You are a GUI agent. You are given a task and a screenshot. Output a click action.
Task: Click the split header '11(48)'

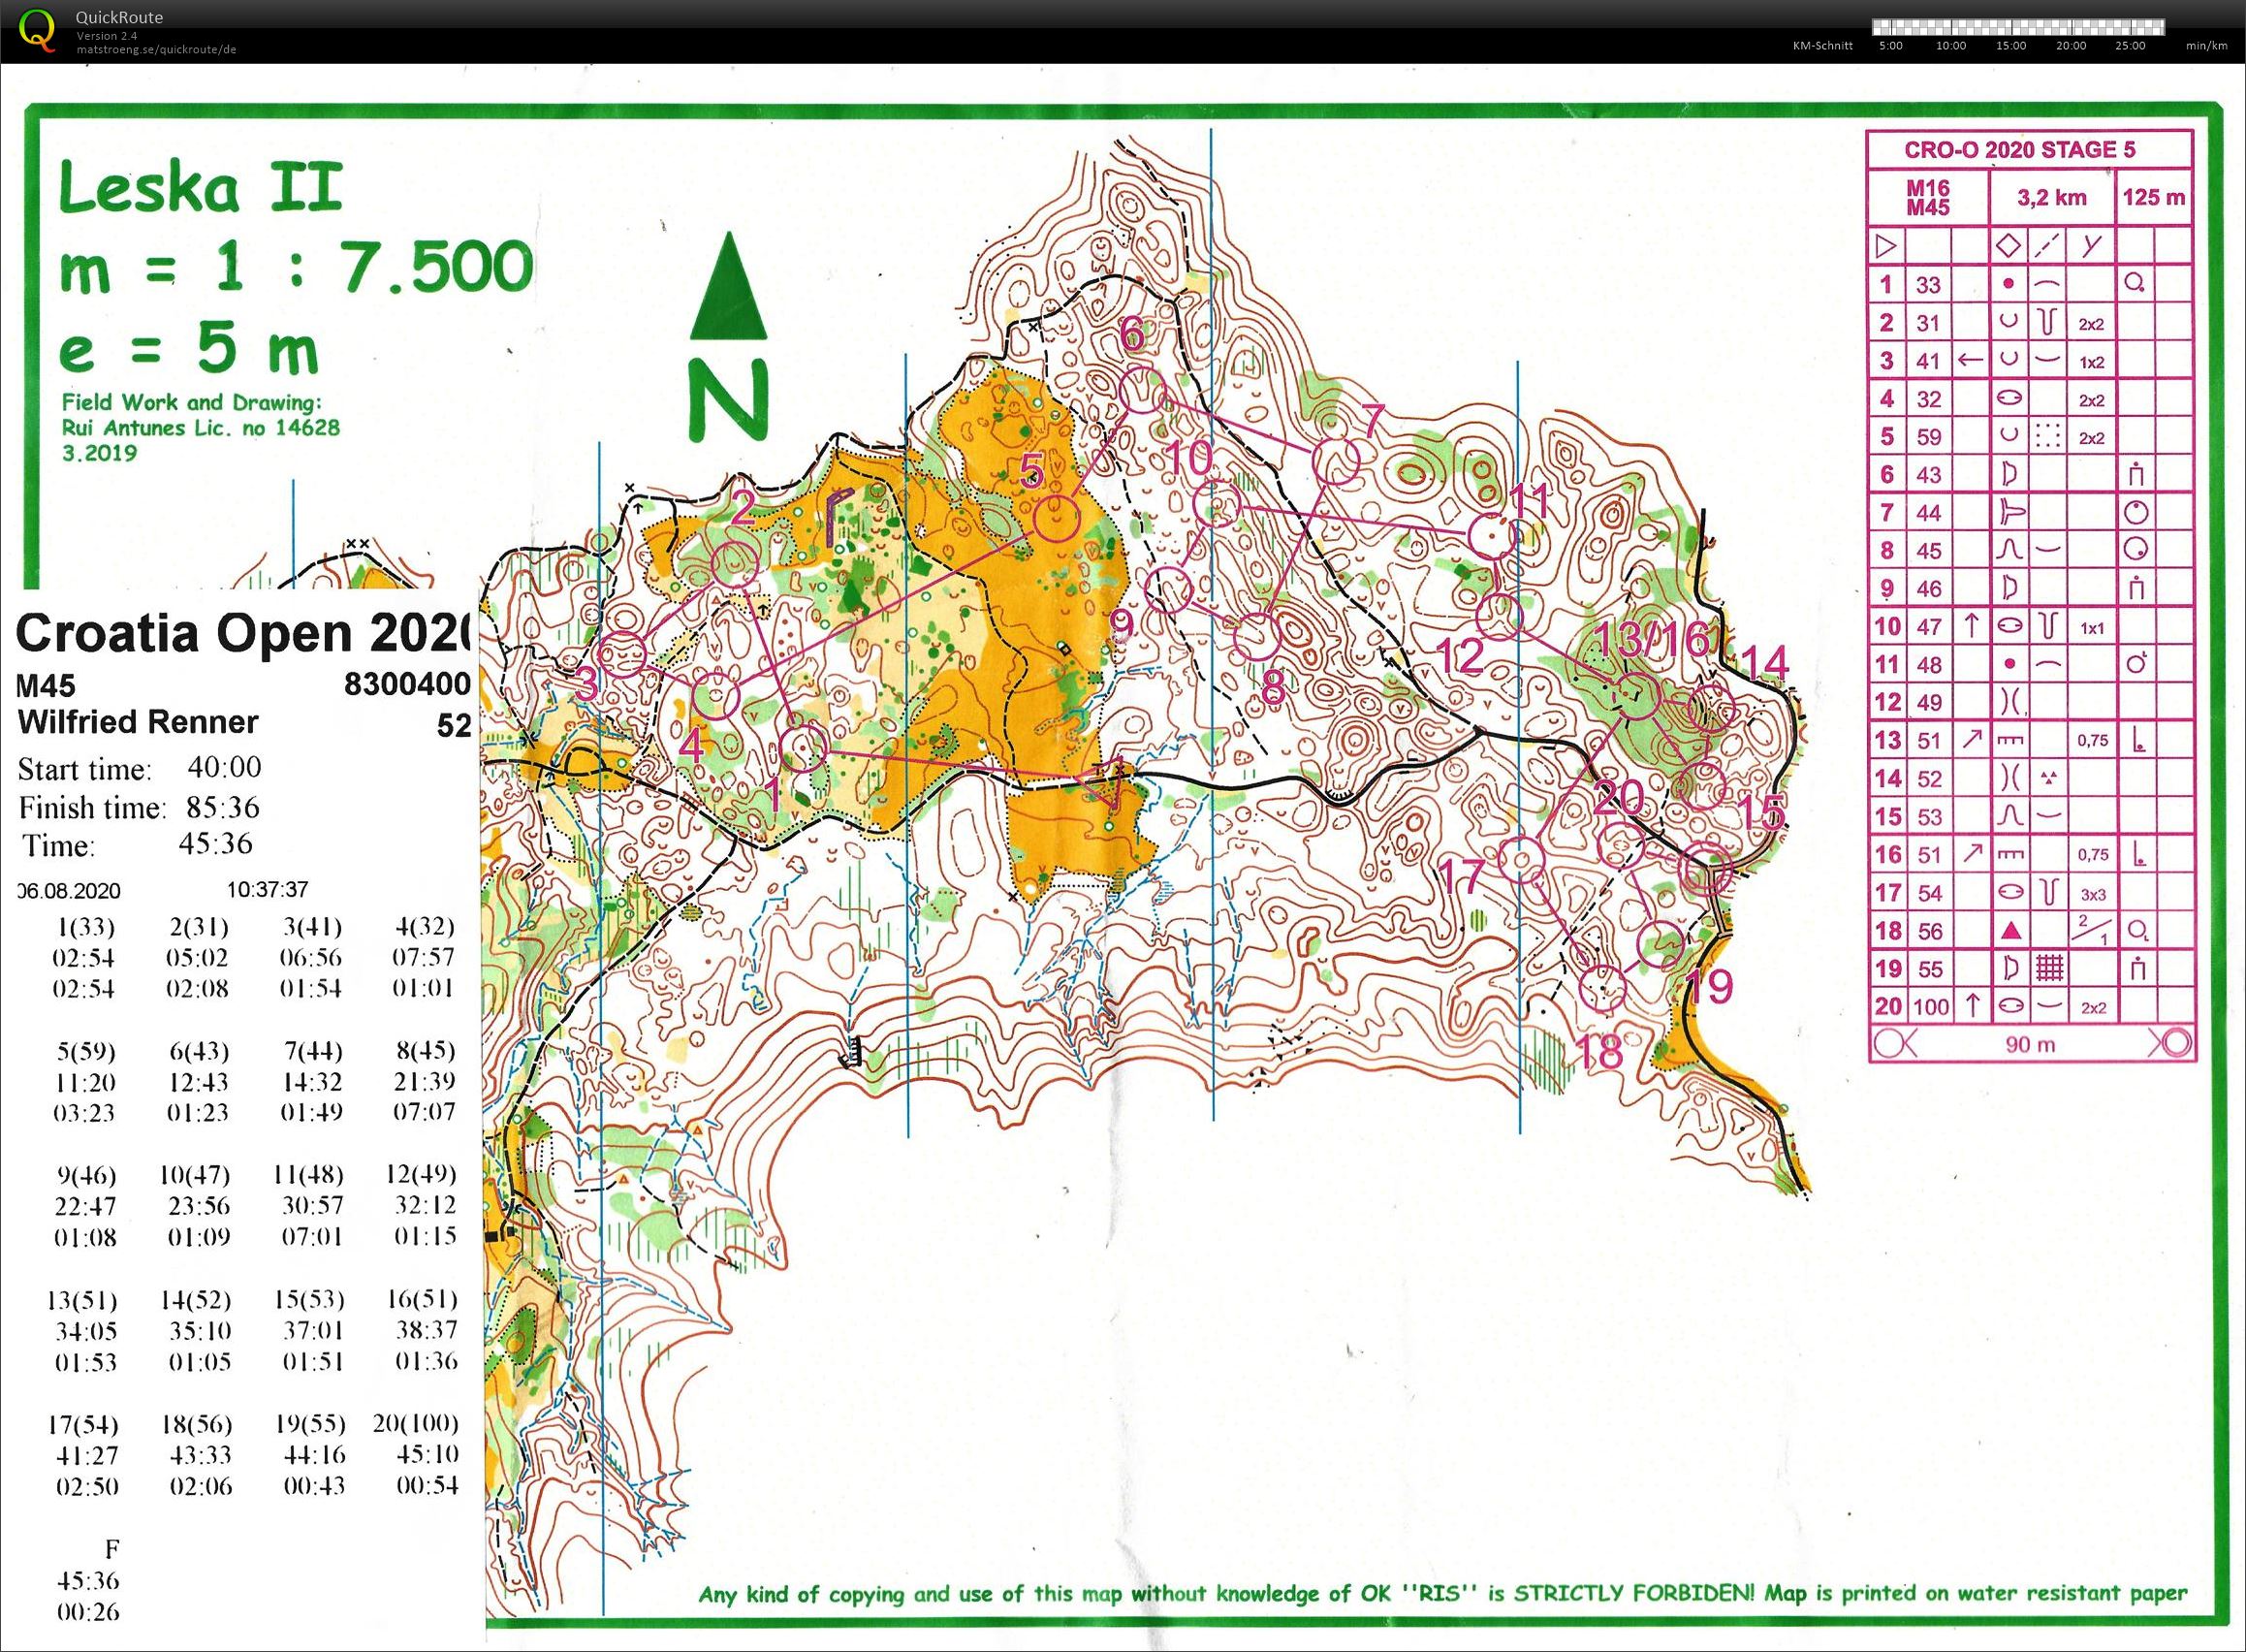coord(311,1174)
